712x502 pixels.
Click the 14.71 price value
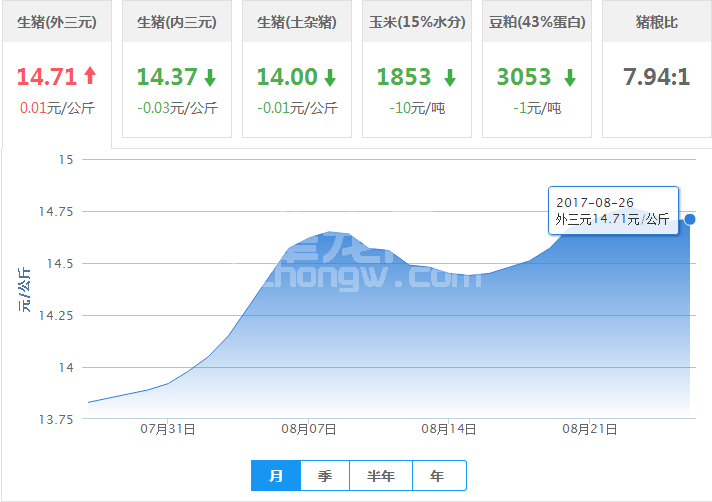click(x=47, y=77)
